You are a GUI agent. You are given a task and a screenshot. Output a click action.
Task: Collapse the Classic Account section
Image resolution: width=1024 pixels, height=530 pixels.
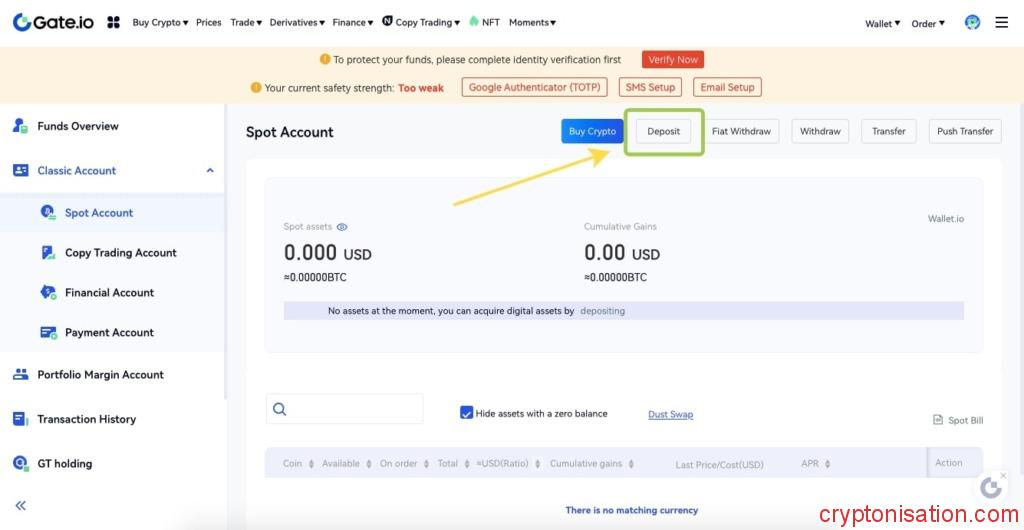[x=210, y=171]
